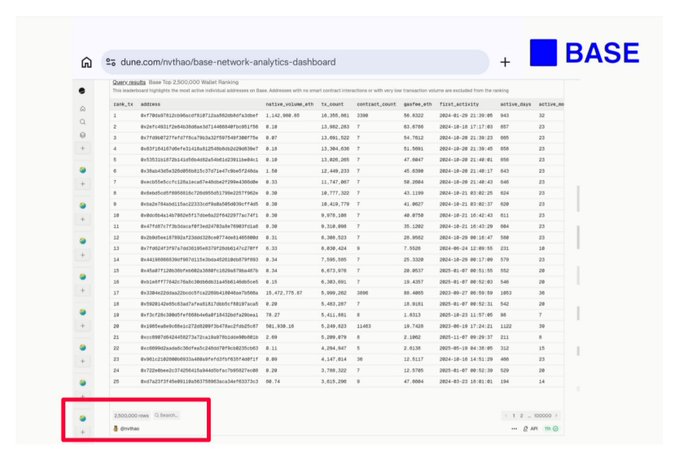Click contract count cell 11463

click(x=364, y=326)
